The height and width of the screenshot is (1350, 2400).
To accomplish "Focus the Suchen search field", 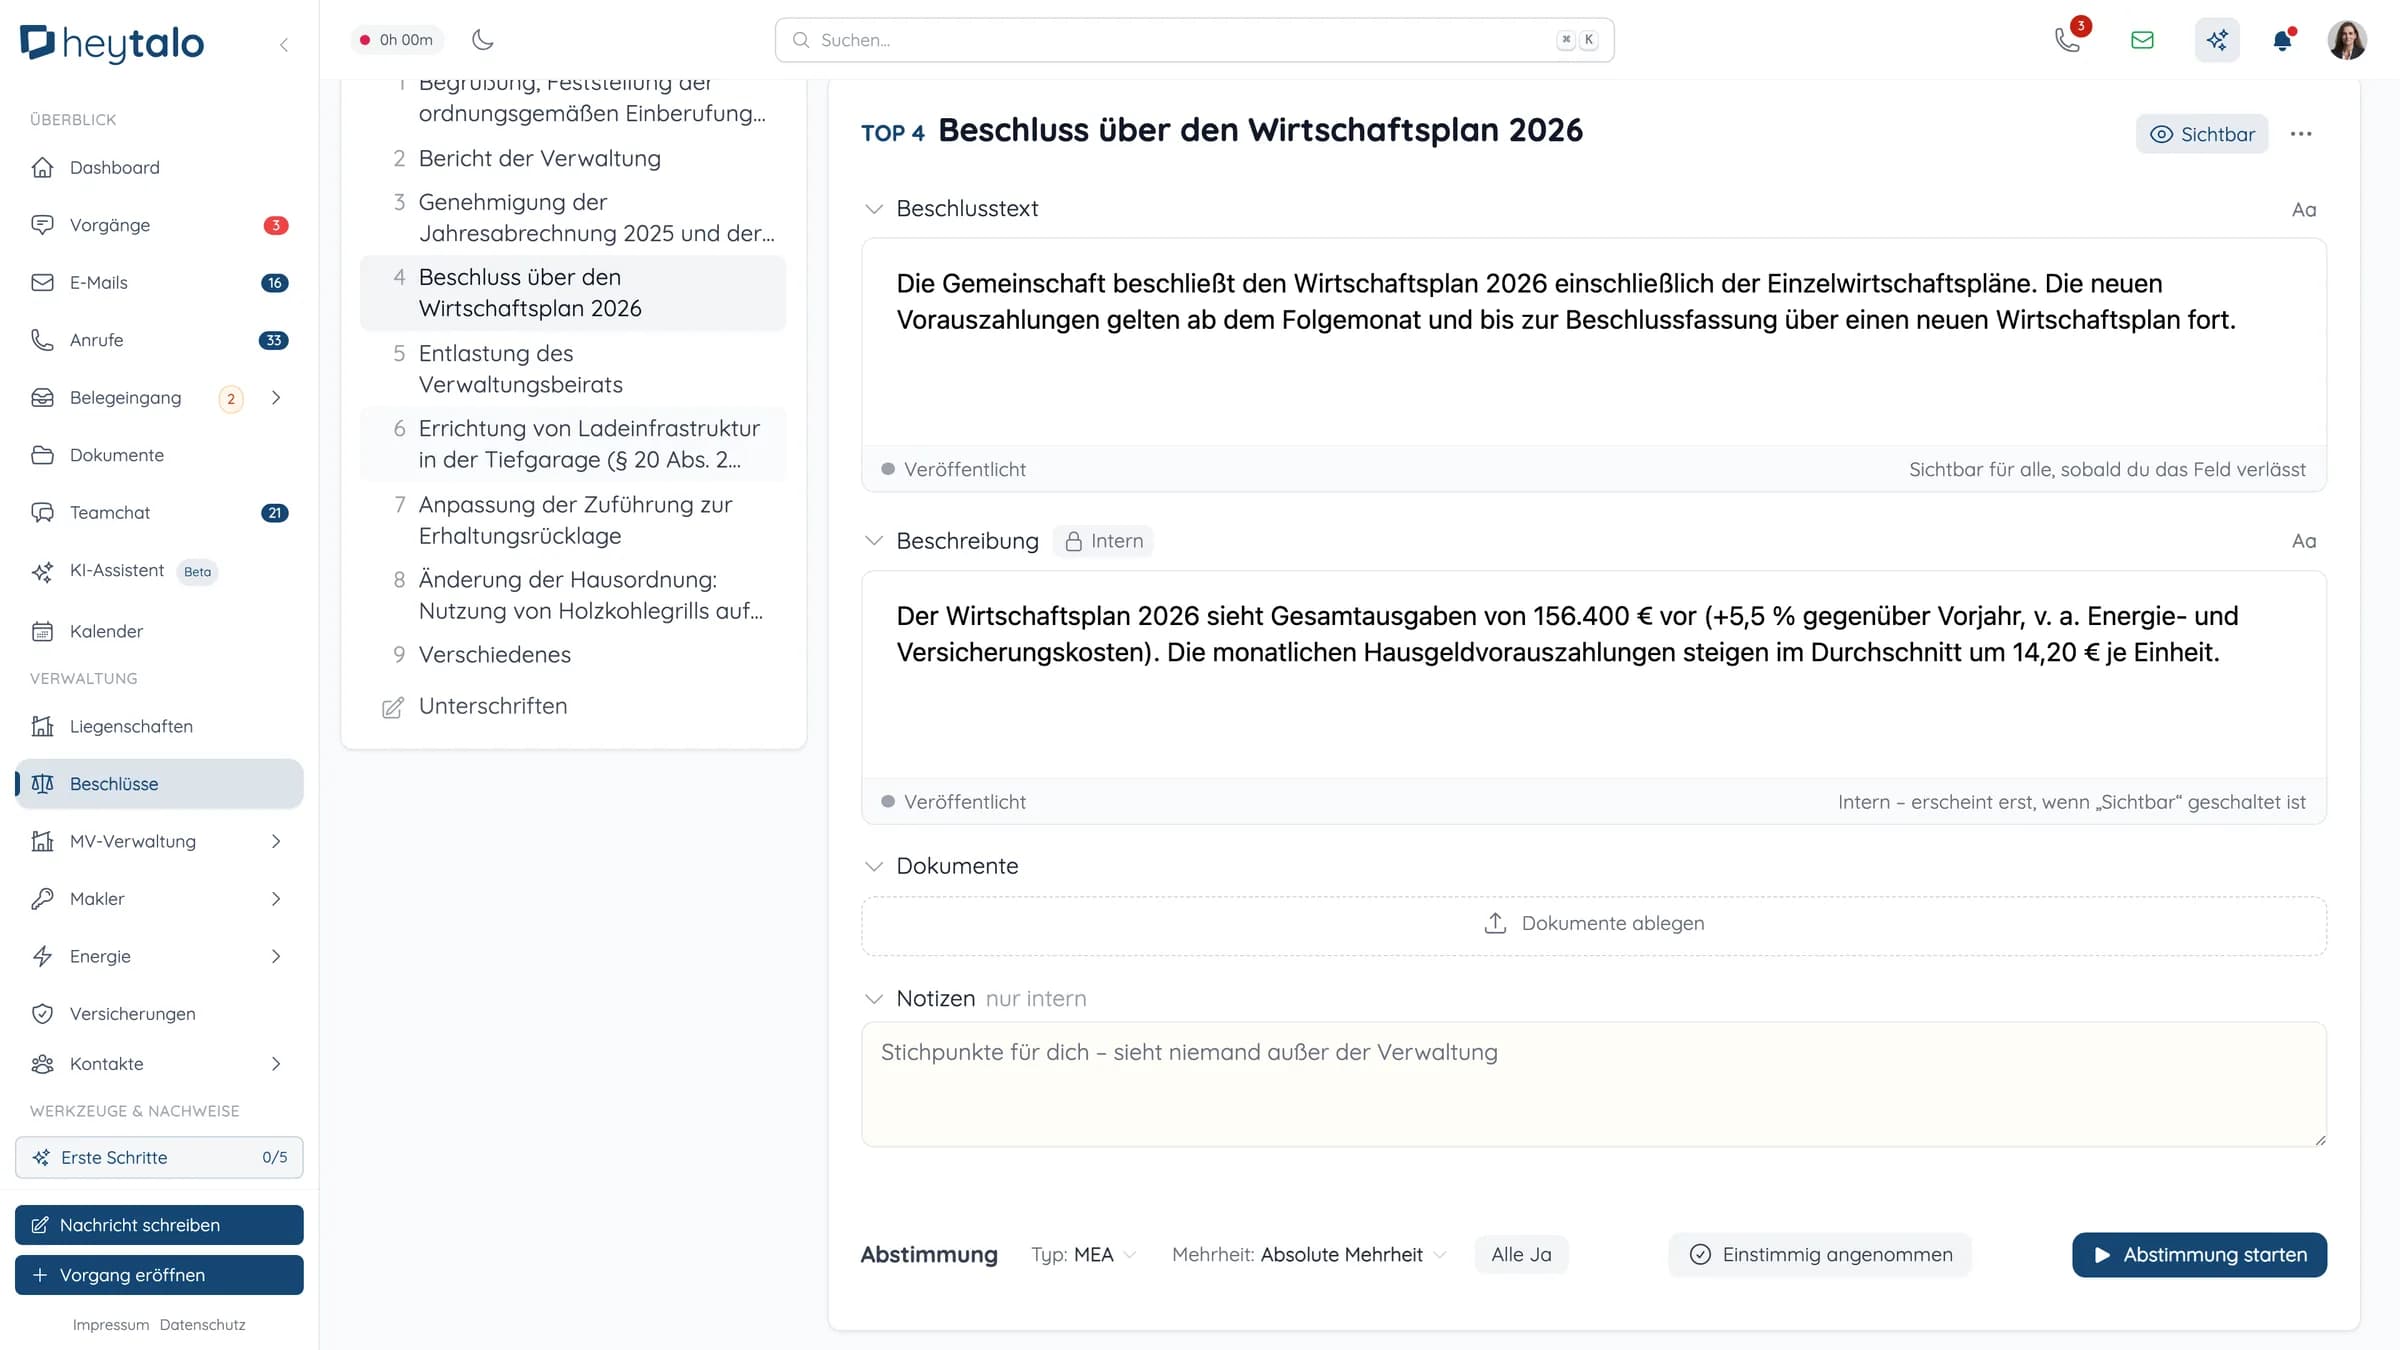I will pyautogui.click(x=1194, y=40).
